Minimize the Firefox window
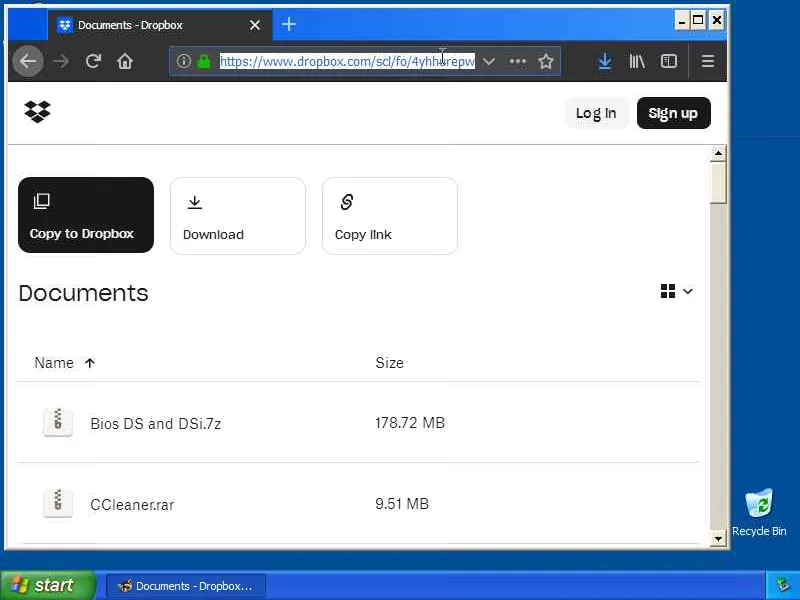The height and width of the screenshot is (600, 800). click(x=682, y=21)
